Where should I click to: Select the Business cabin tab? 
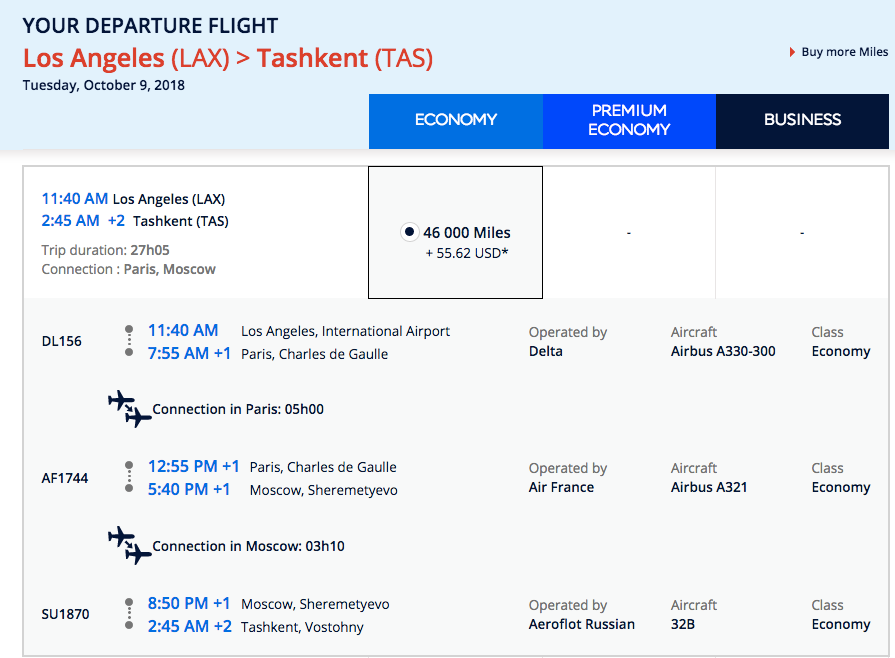(x=802, y=120)
